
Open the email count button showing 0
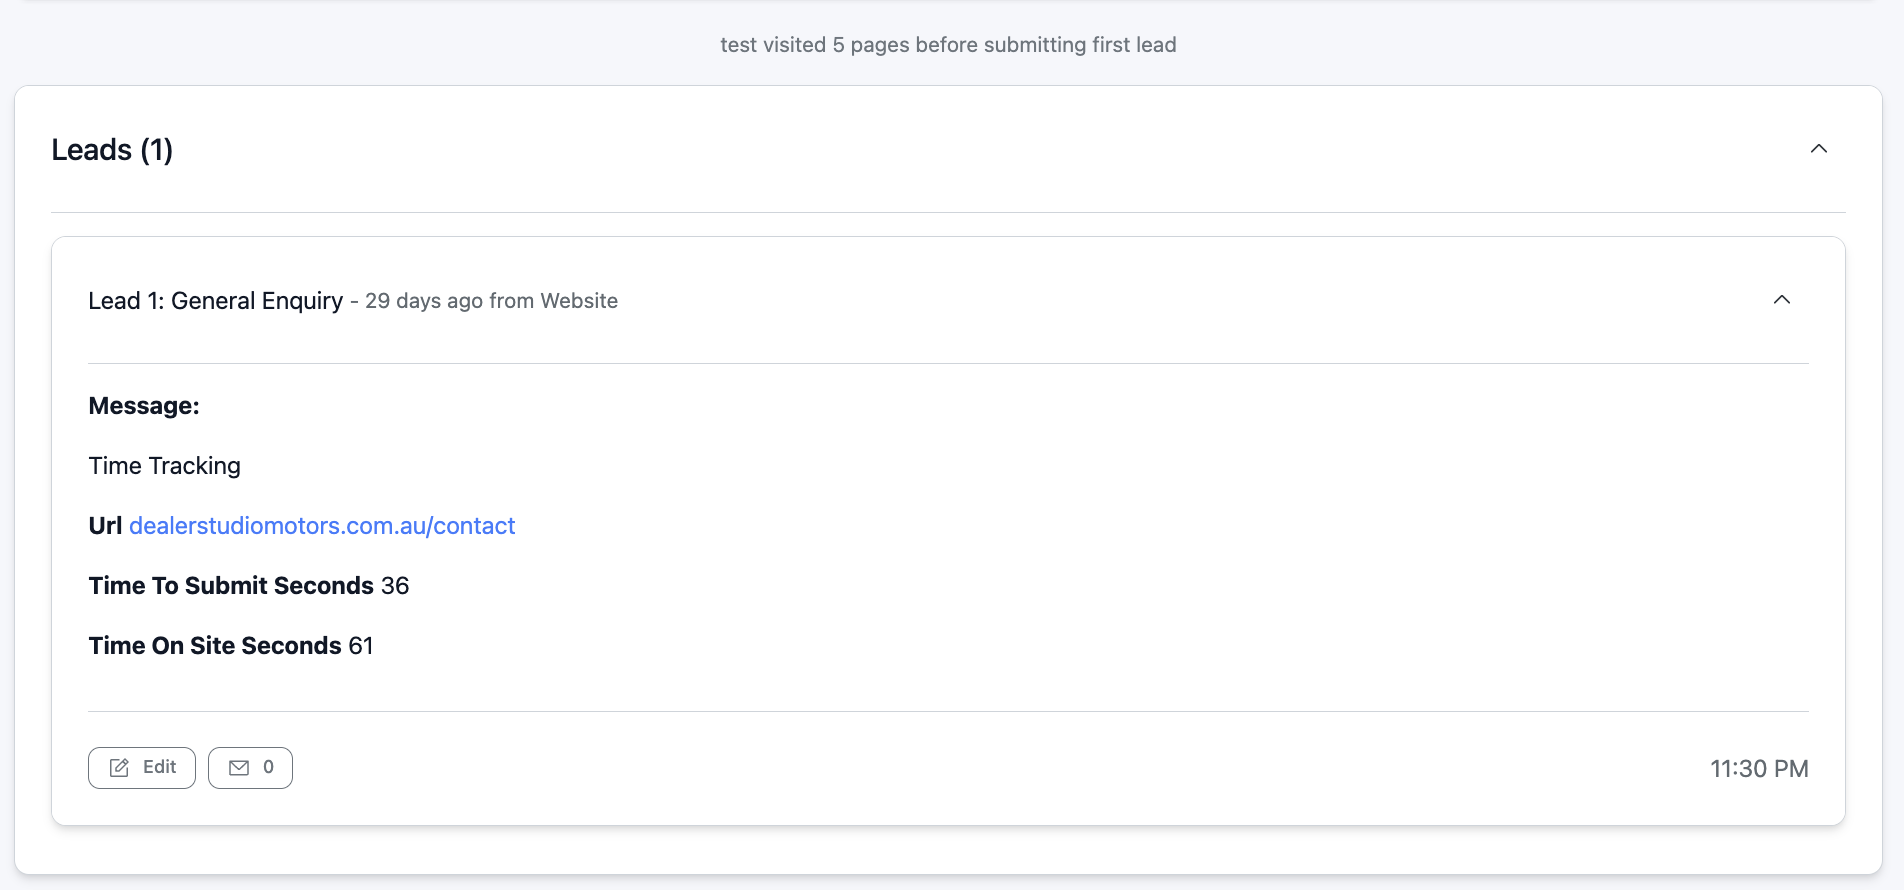pos(250,768)
